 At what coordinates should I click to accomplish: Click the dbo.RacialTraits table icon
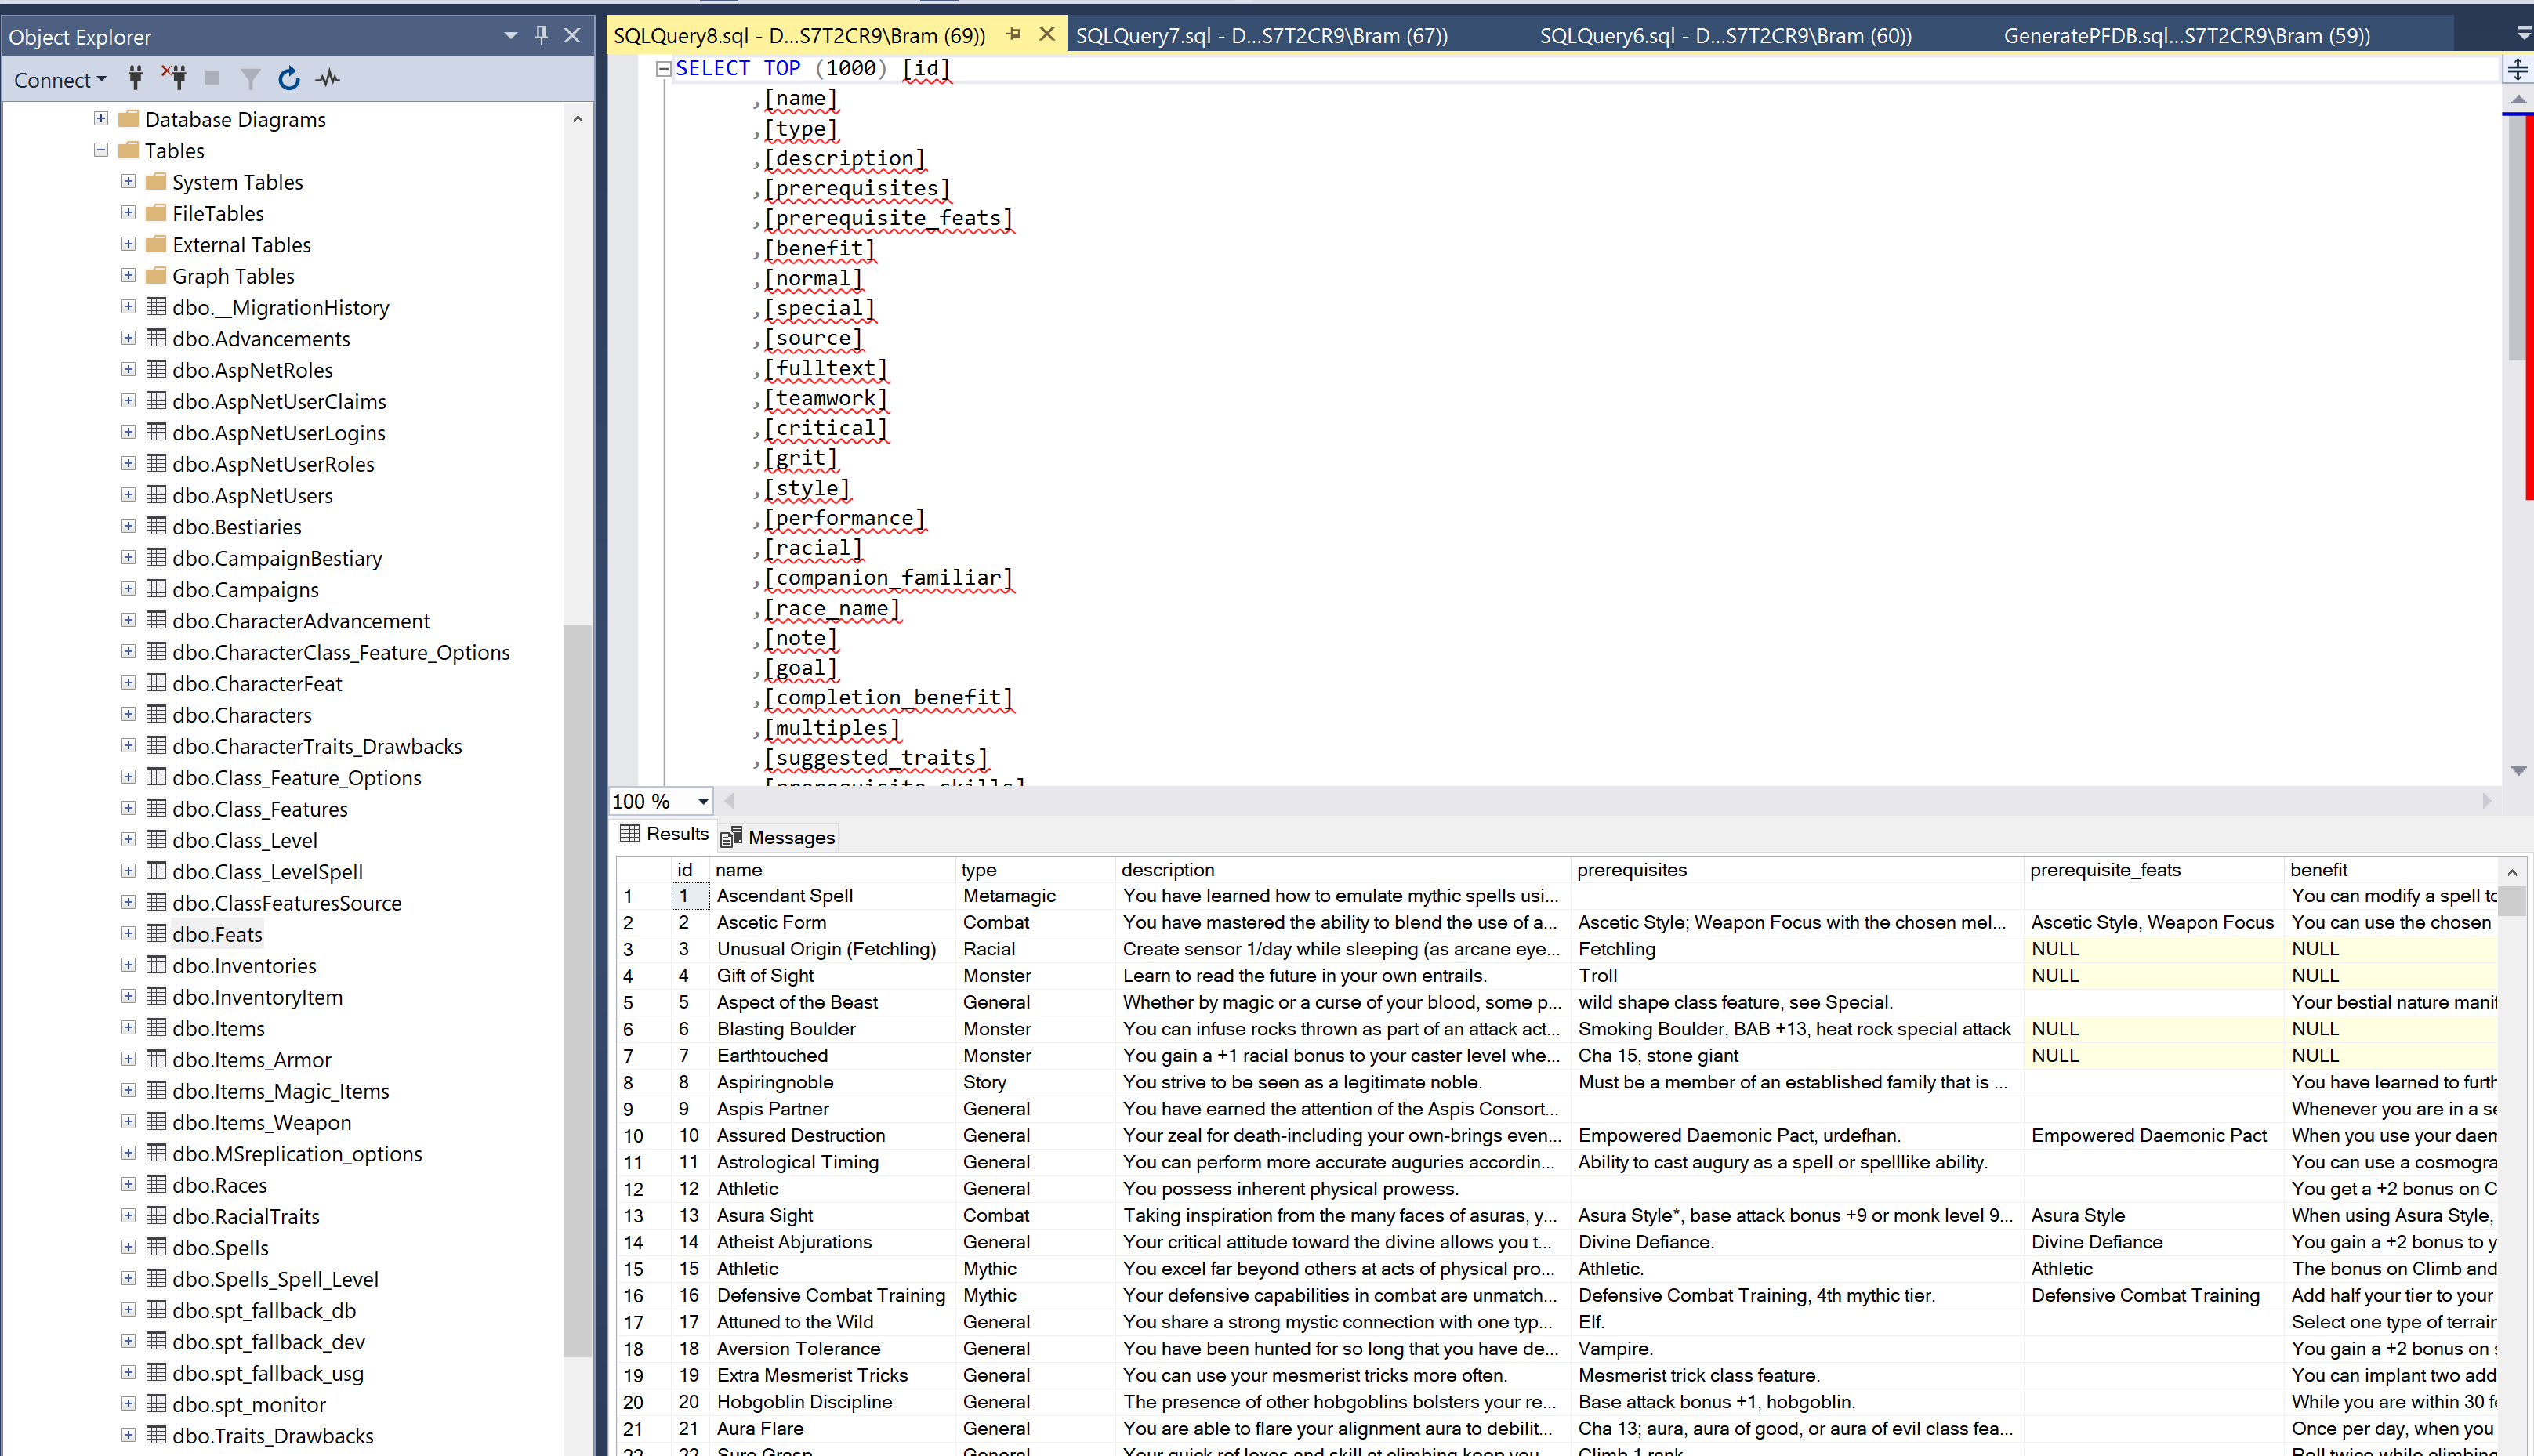point(156,1215)
